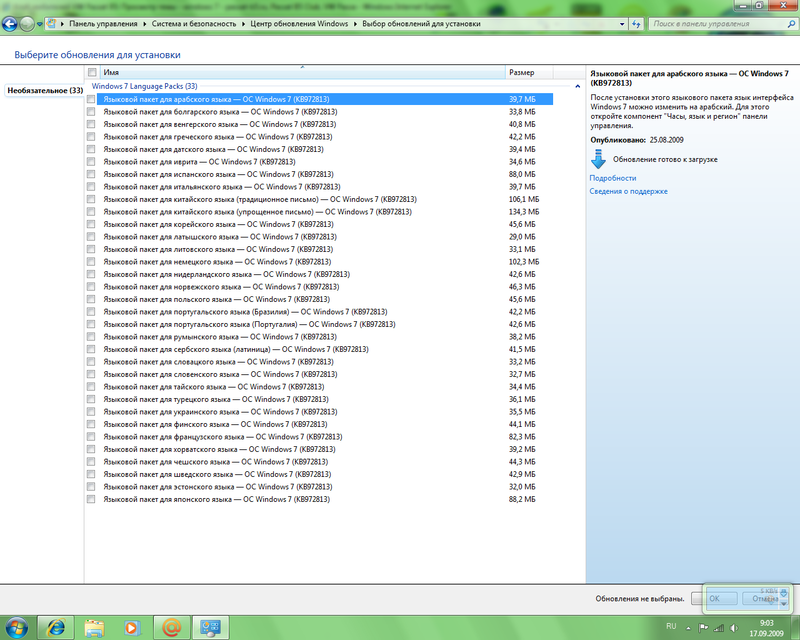Click the search magnifier icon
The height and width of the screenshot is (640, 800).
coord(791,23)
